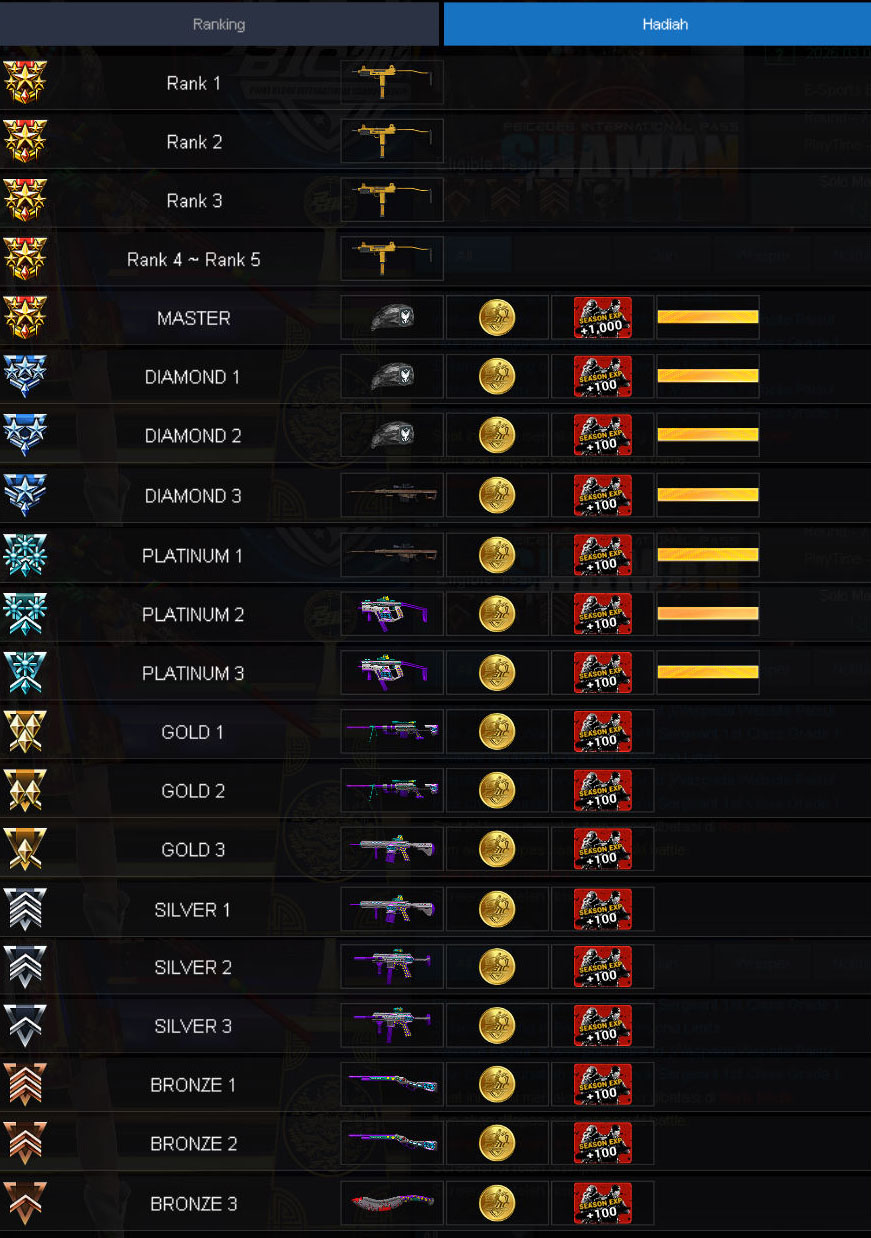Screen dimensions: 871x1238
Task: Click the purple SMG reward for PLATINUM 2
Action: pyautogui.click(x=392, y=614)
